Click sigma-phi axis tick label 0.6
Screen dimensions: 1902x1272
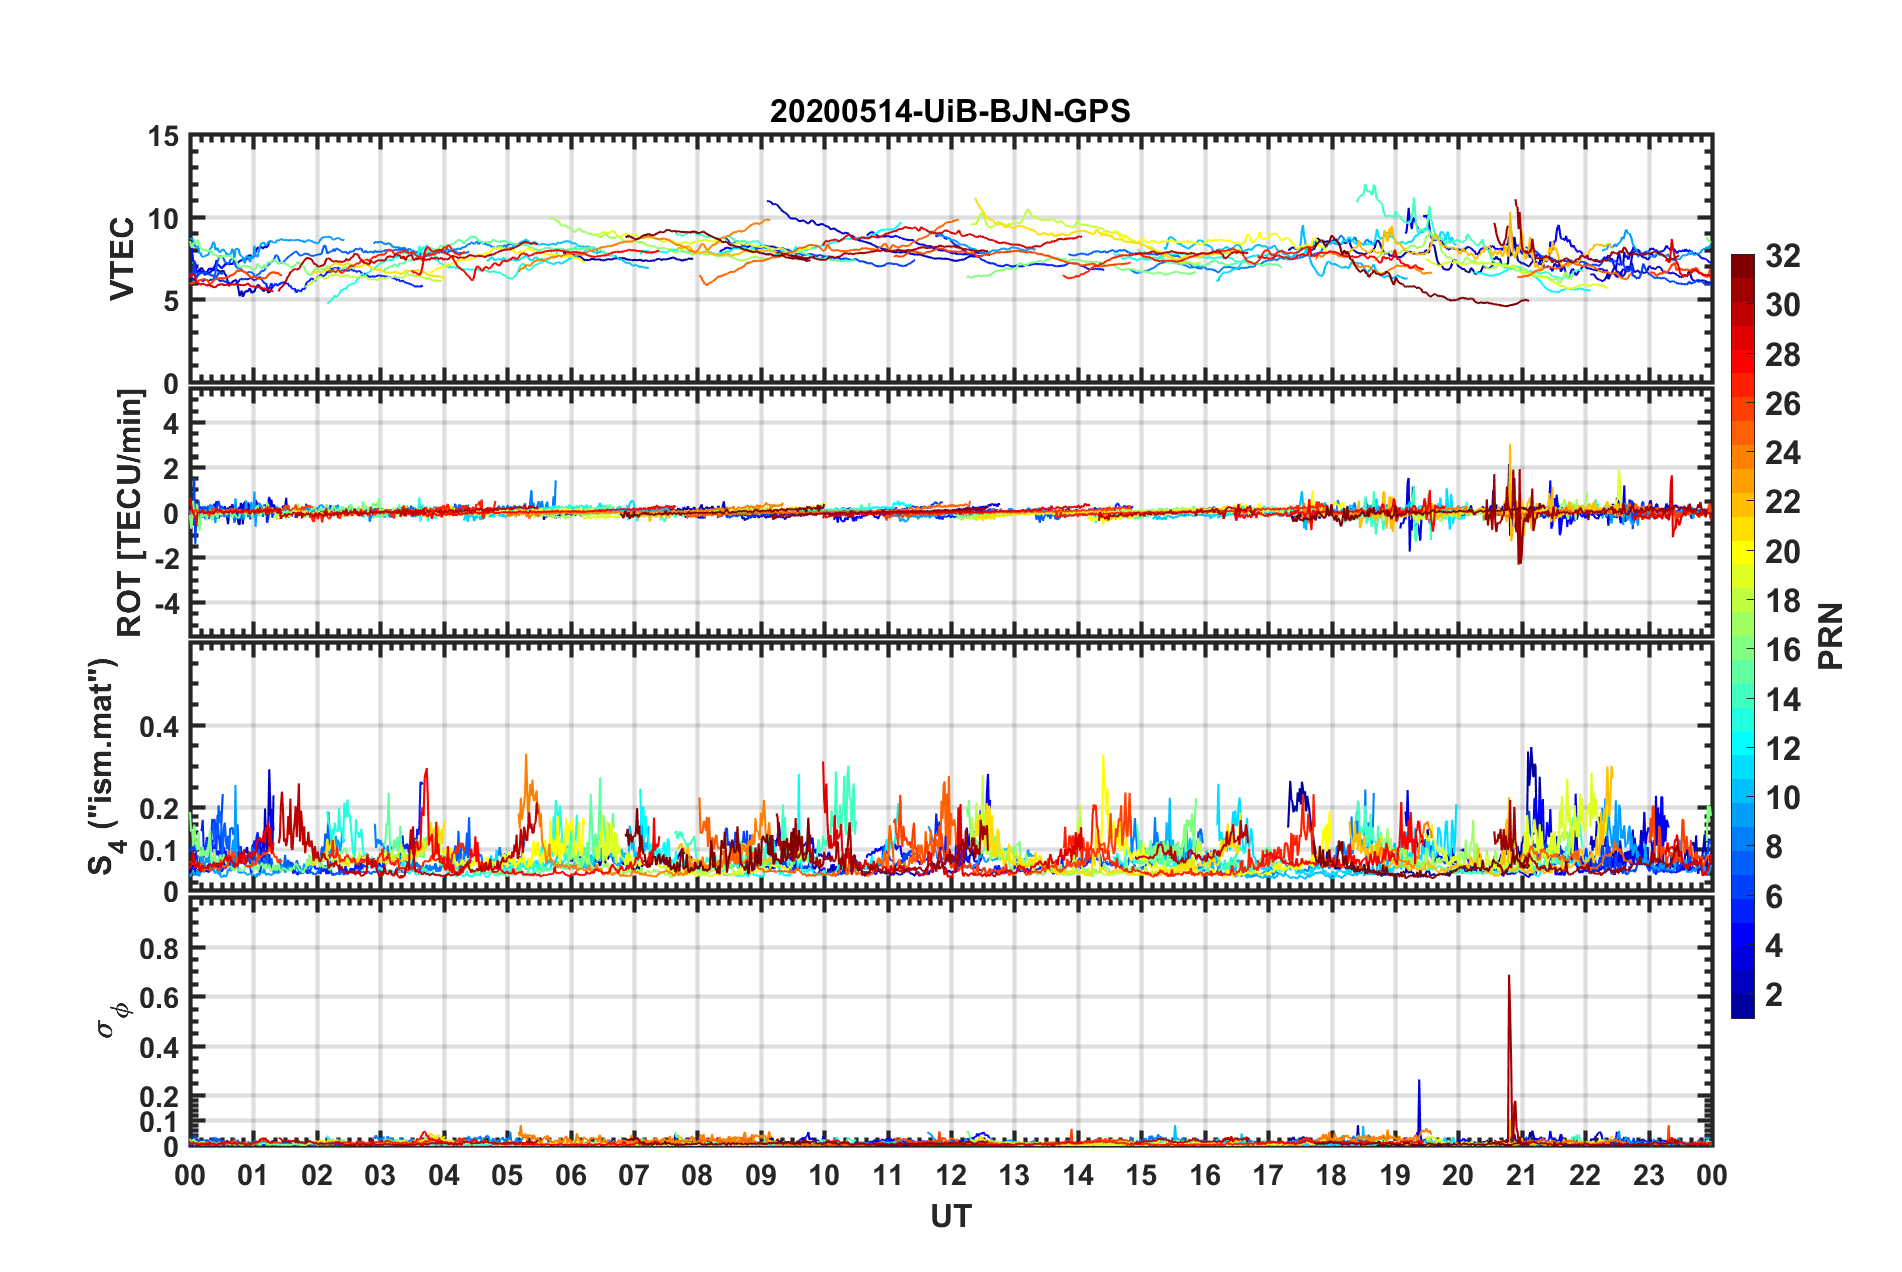159,998
